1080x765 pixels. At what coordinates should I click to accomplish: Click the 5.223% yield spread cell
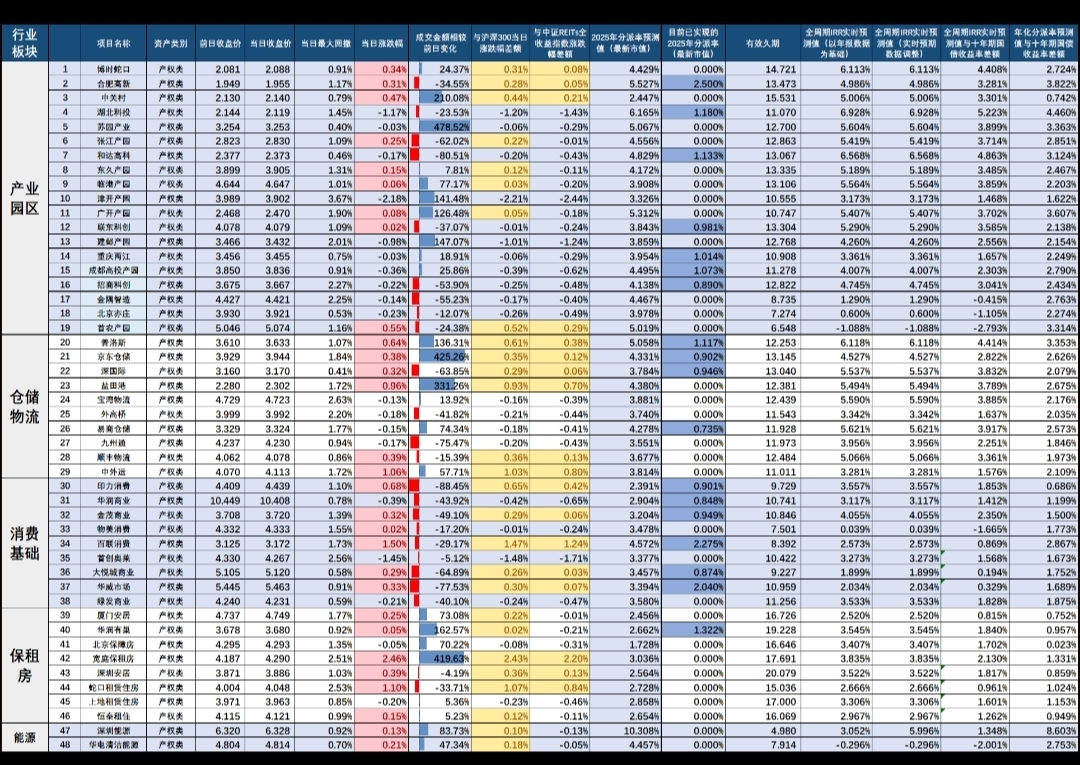tap(975, 112)
